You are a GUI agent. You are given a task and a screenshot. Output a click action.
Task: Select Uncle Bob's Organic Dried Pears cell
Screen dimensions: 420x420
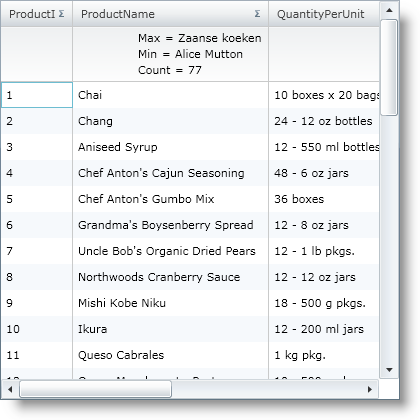click(x=171, y=251)
